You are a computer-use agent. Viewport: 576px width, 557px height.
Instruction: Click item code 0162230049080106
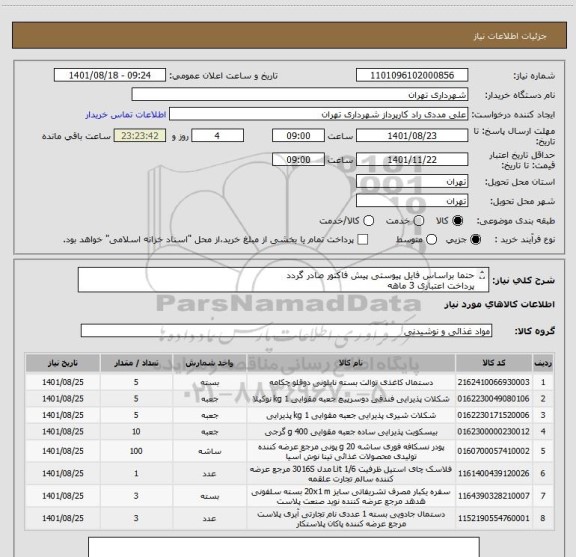coord(493,399)
